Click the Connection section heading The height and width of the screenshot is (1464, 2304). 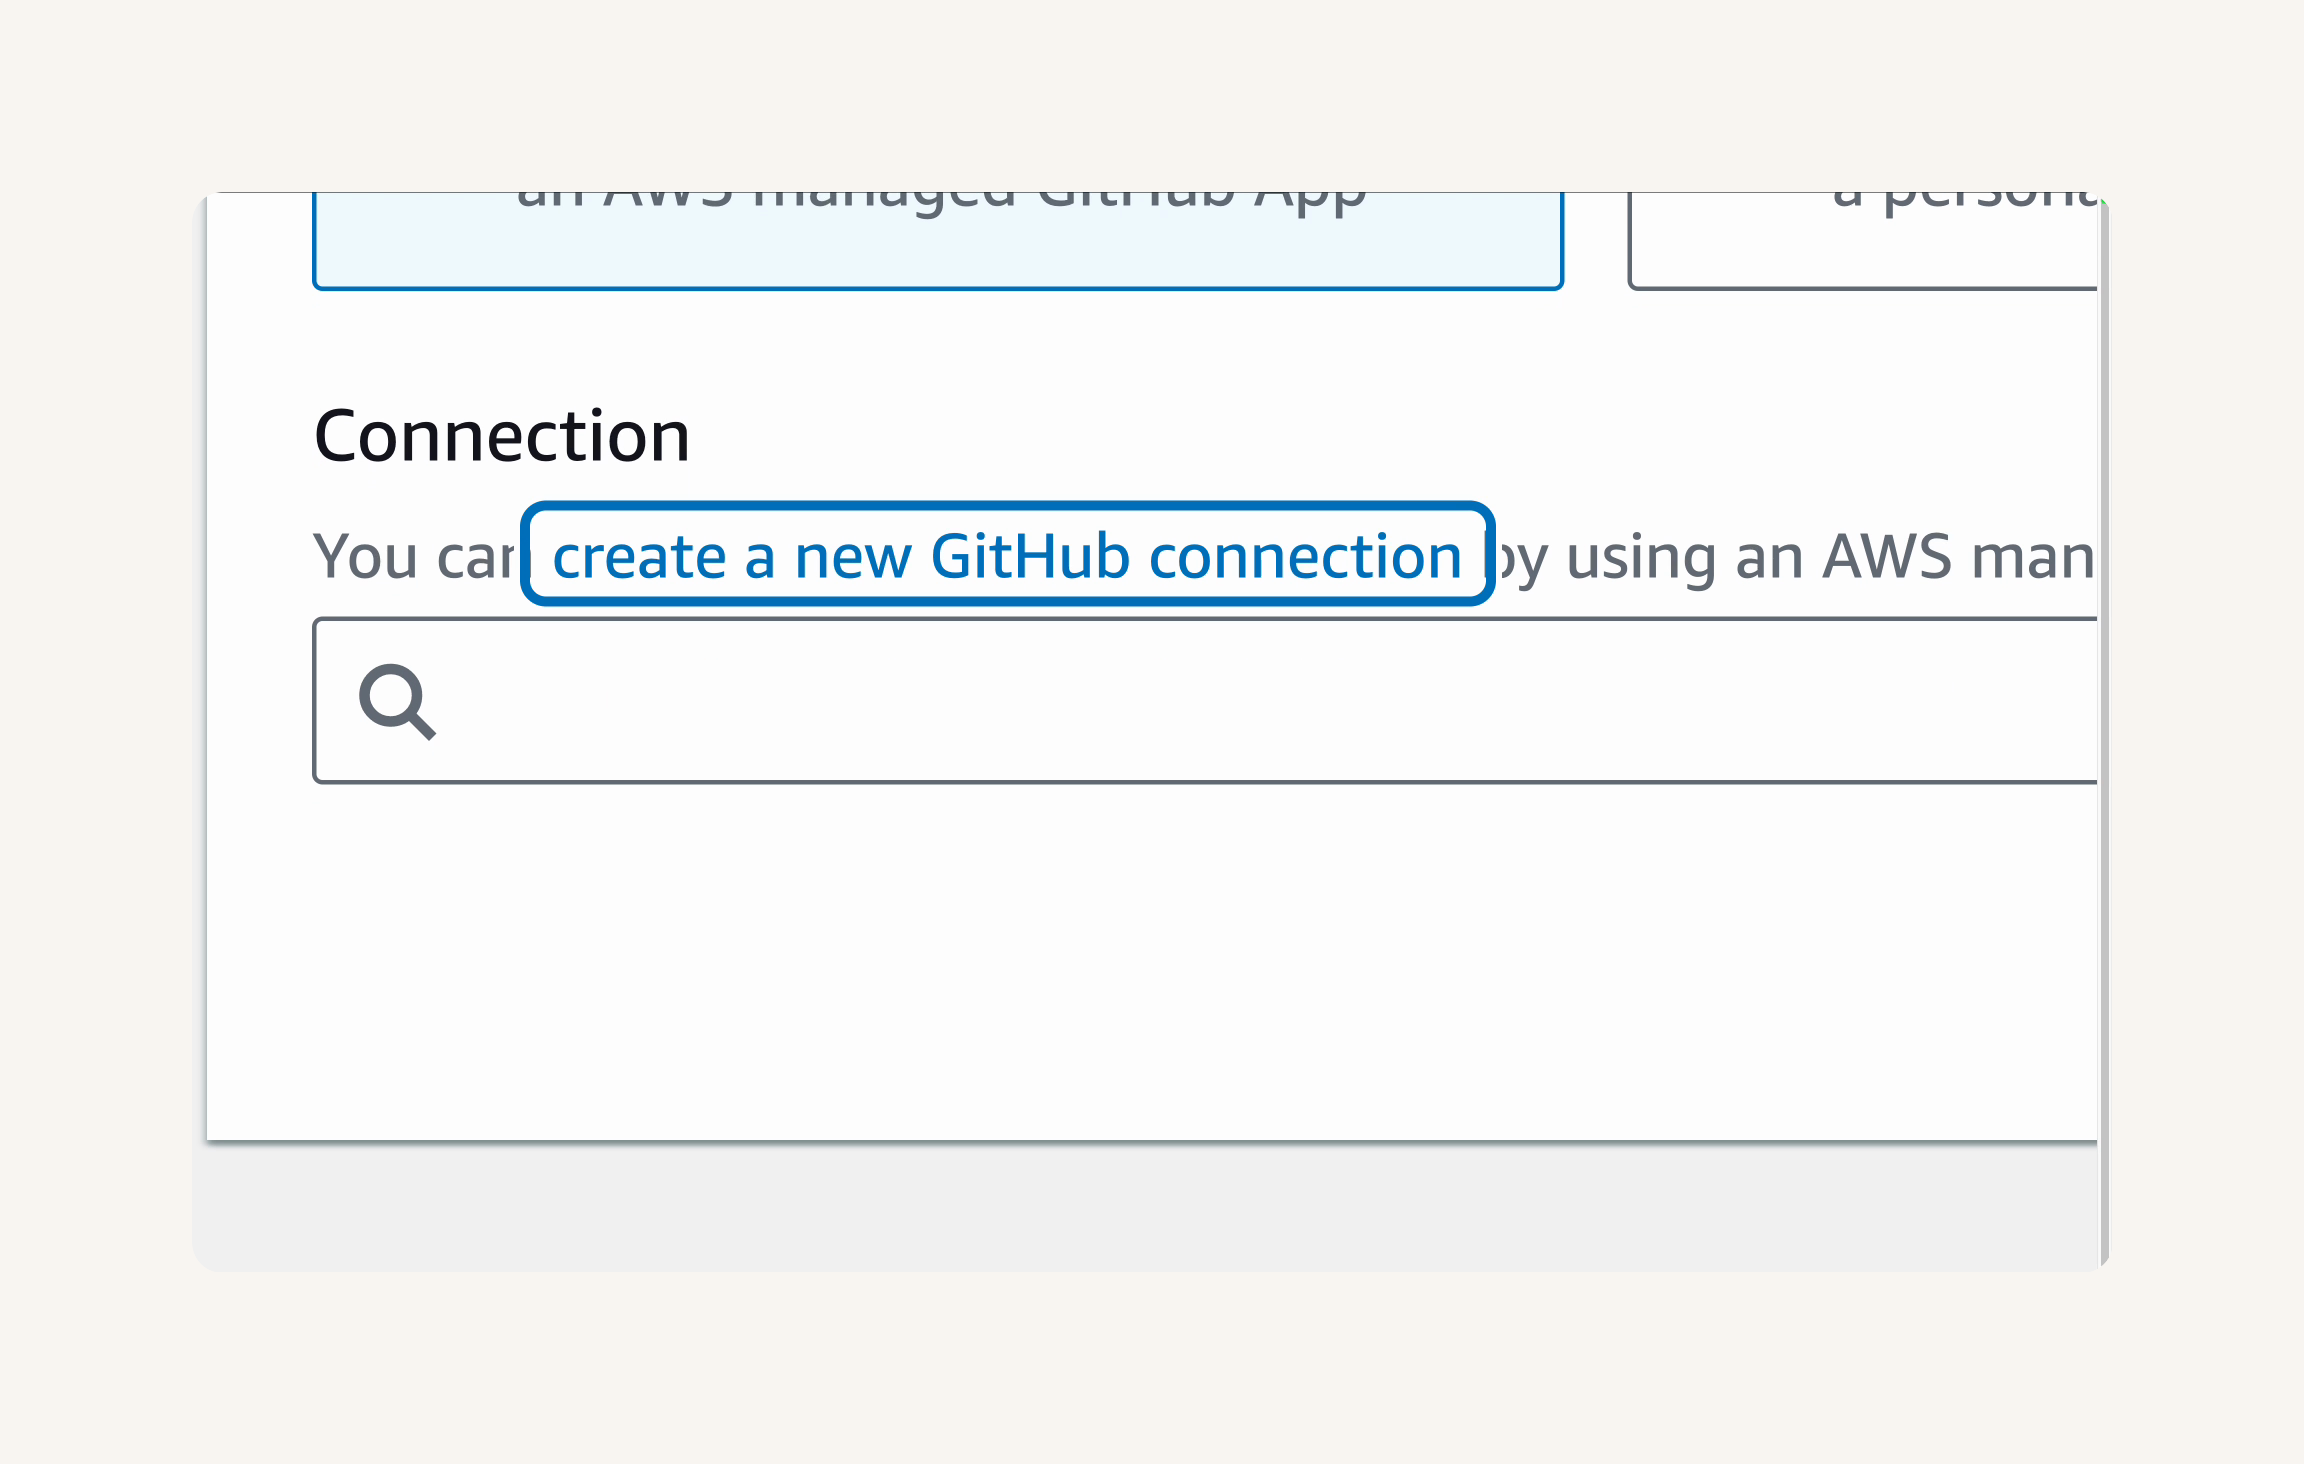click(x=502, y=437)
